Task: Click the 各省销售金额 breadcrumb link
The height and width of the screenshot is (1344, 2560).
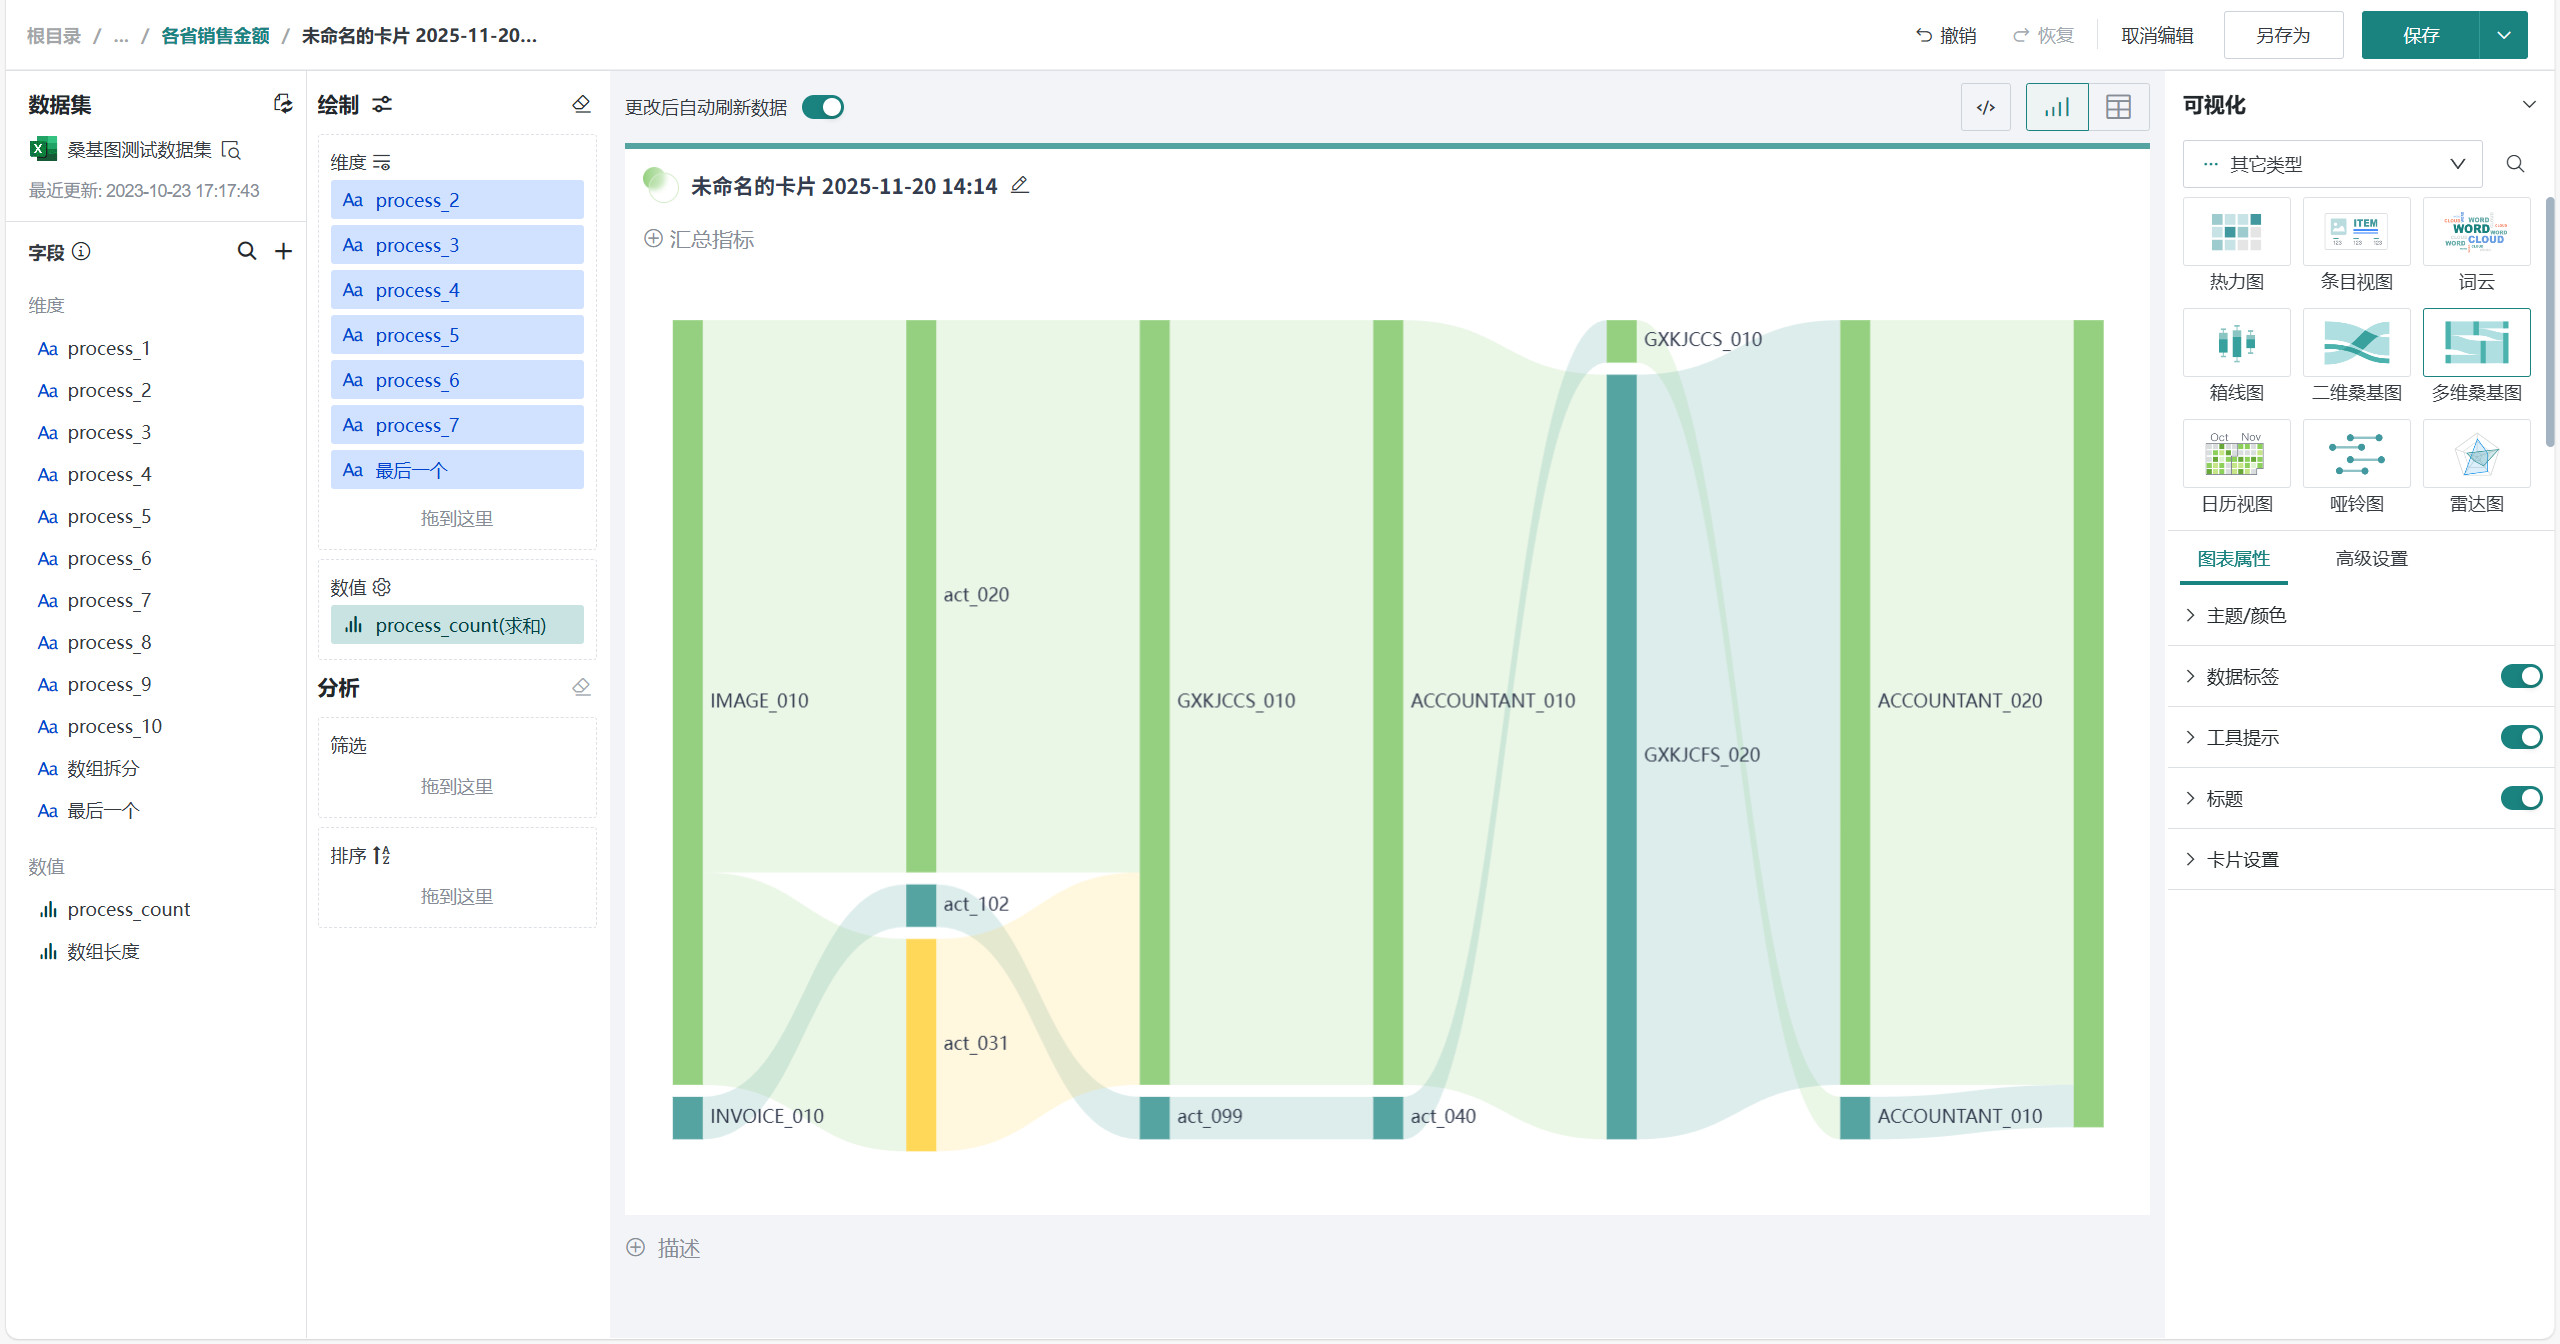Action: click(215, 35)
